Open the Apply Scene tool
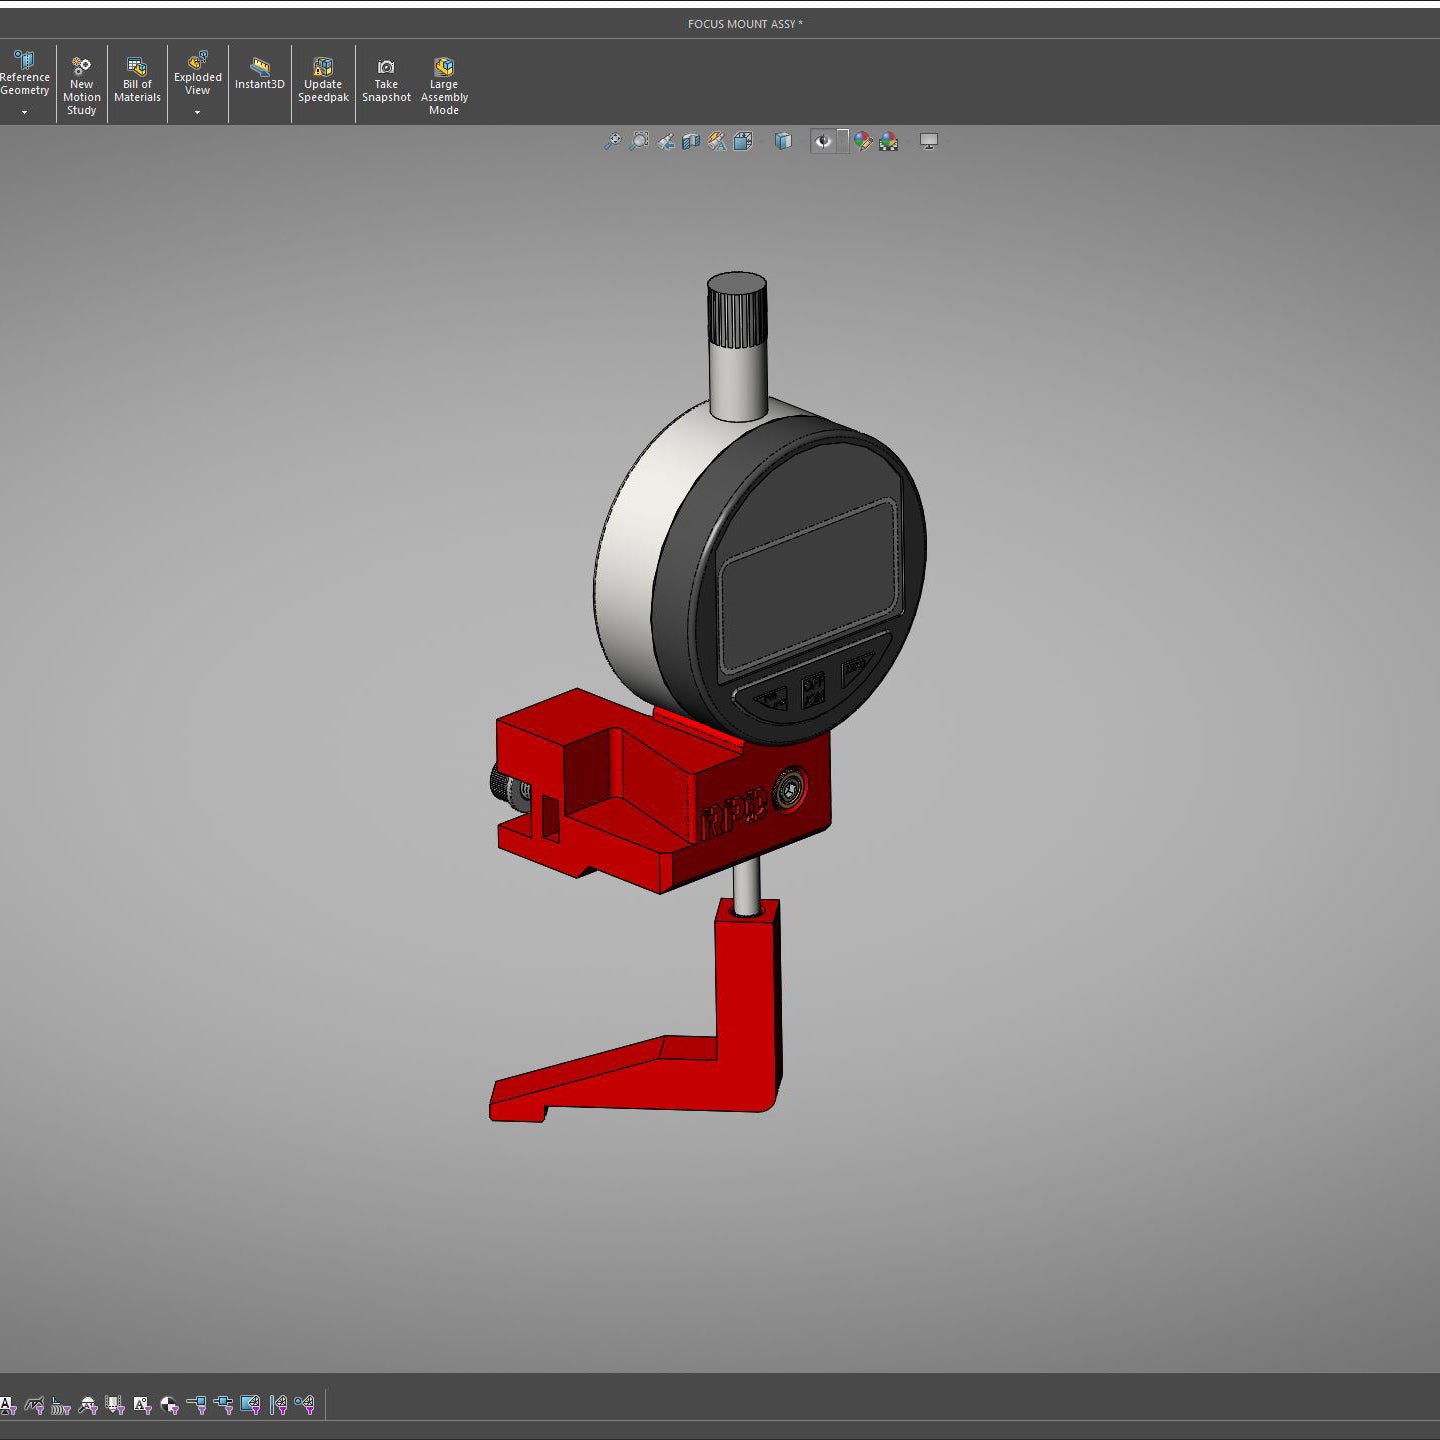This screenshot has width=1440, height=1440. (888, 141)
